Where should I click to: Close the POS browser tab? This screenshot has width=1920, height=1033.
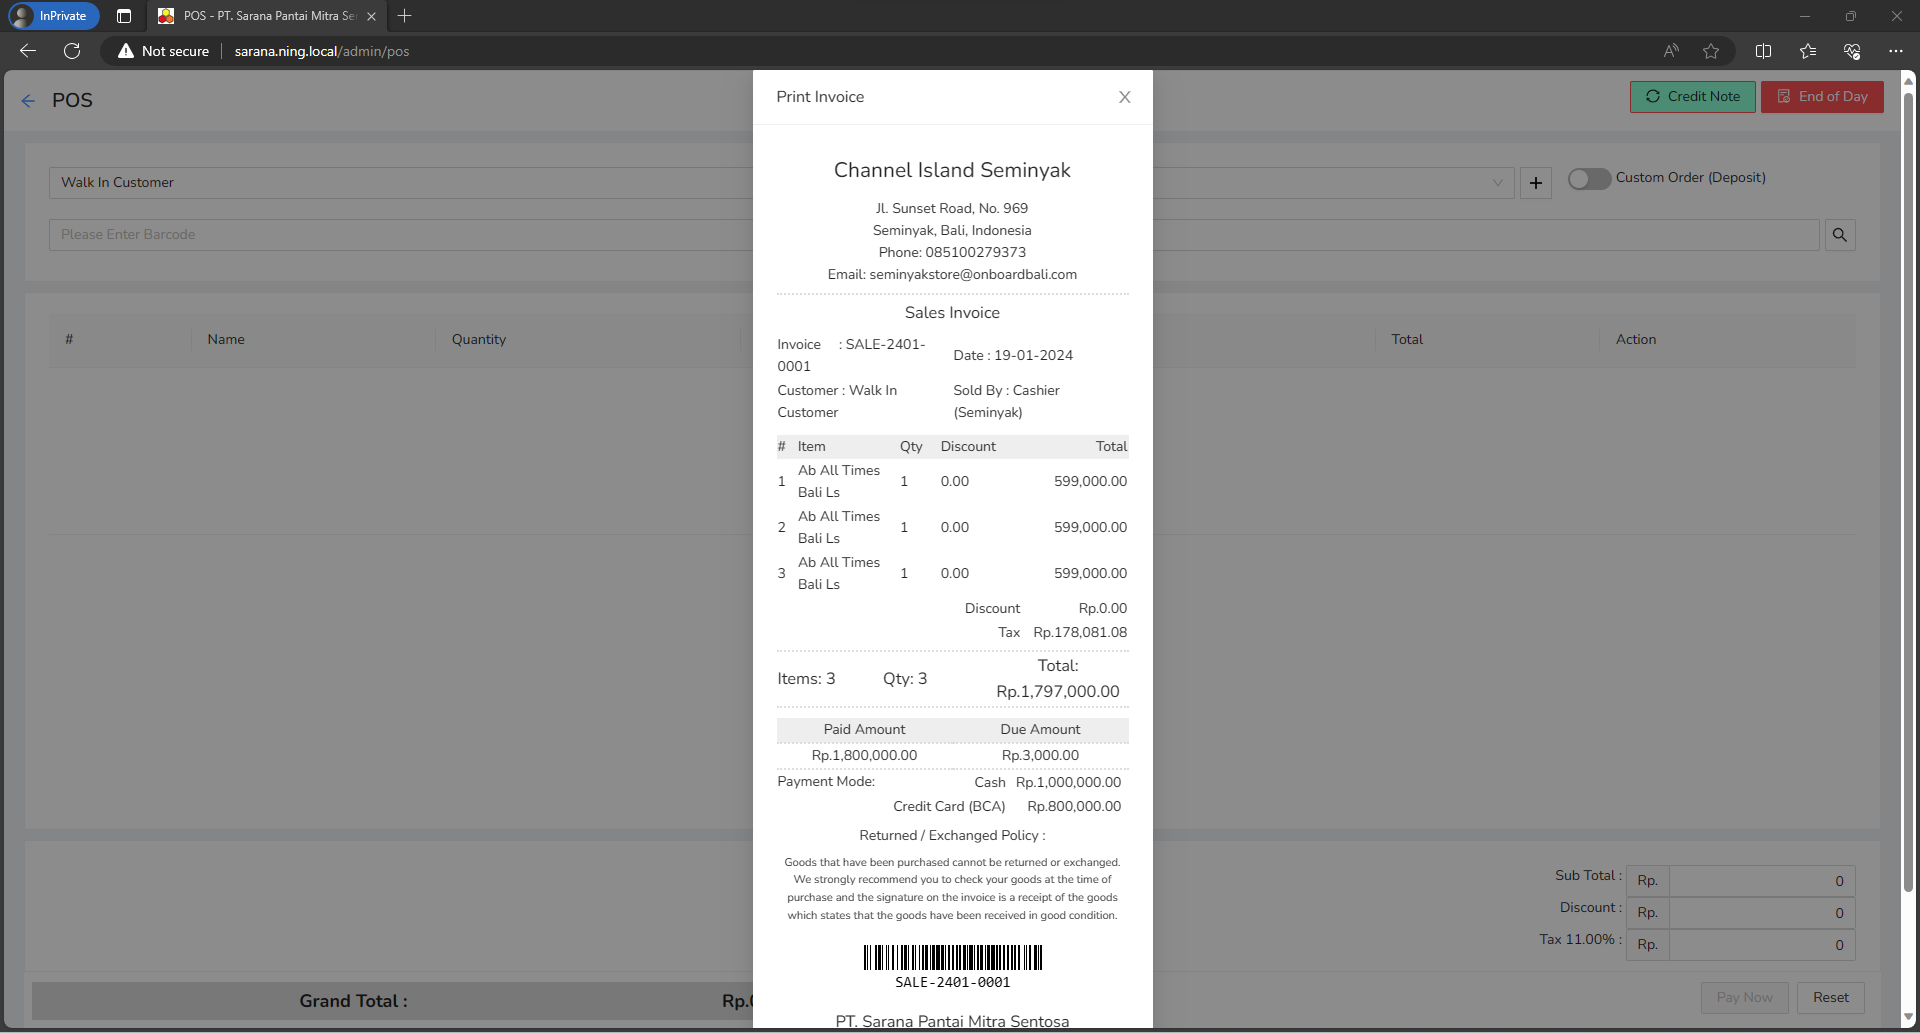(371, 16)
